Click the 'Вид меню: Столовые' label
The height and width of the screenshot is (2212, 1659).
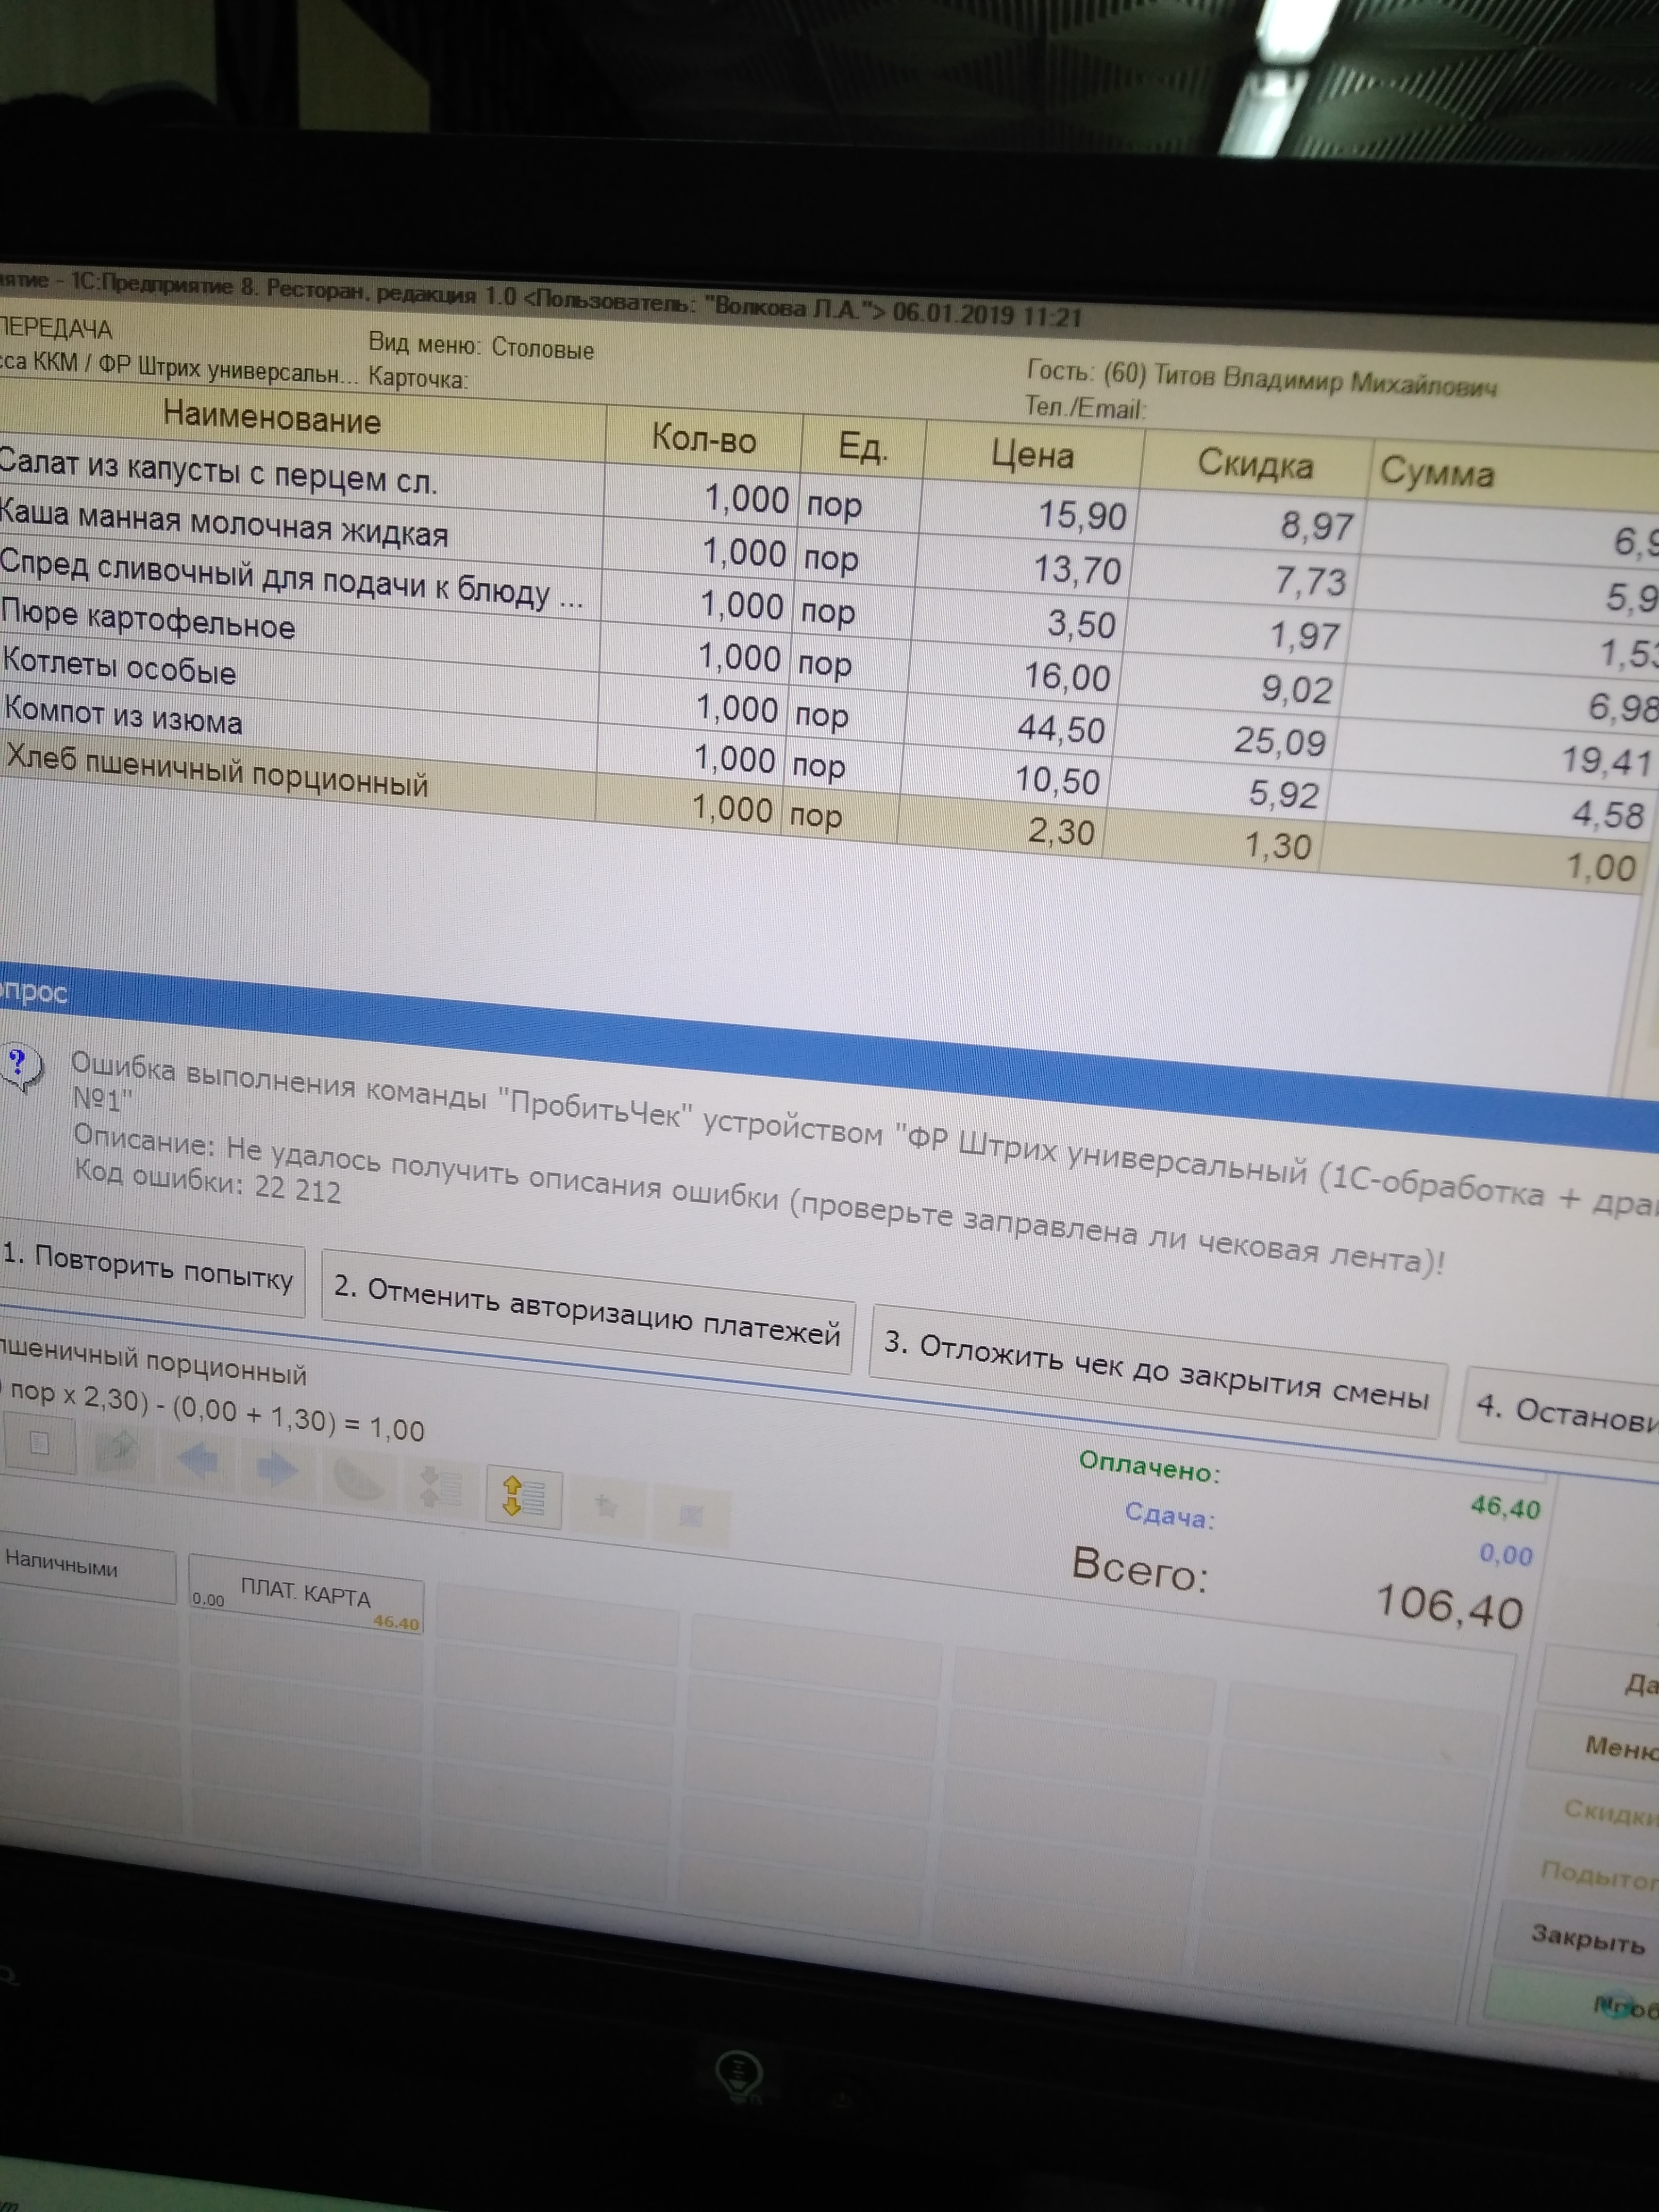tap(481, 346)
